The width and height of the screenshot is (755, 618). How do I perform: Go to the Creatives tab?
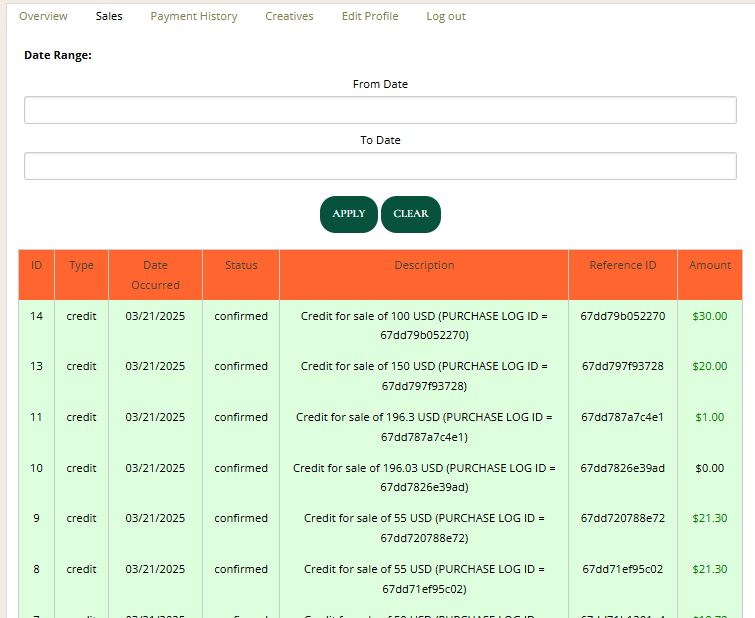click(x=289, y=16)
